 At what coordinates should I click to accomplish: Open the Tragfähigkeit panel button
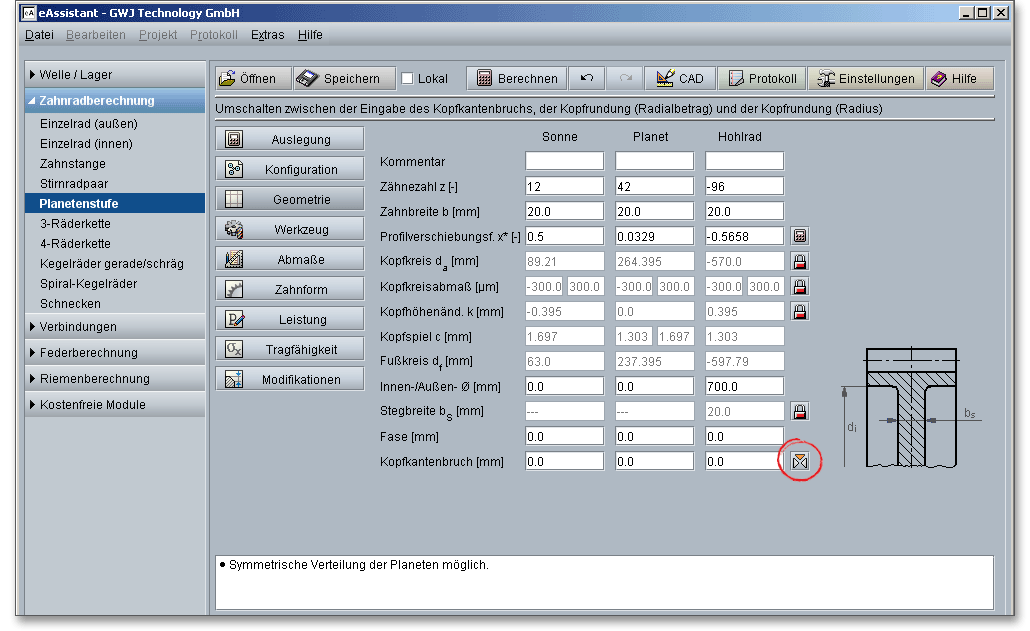[290, 350]
